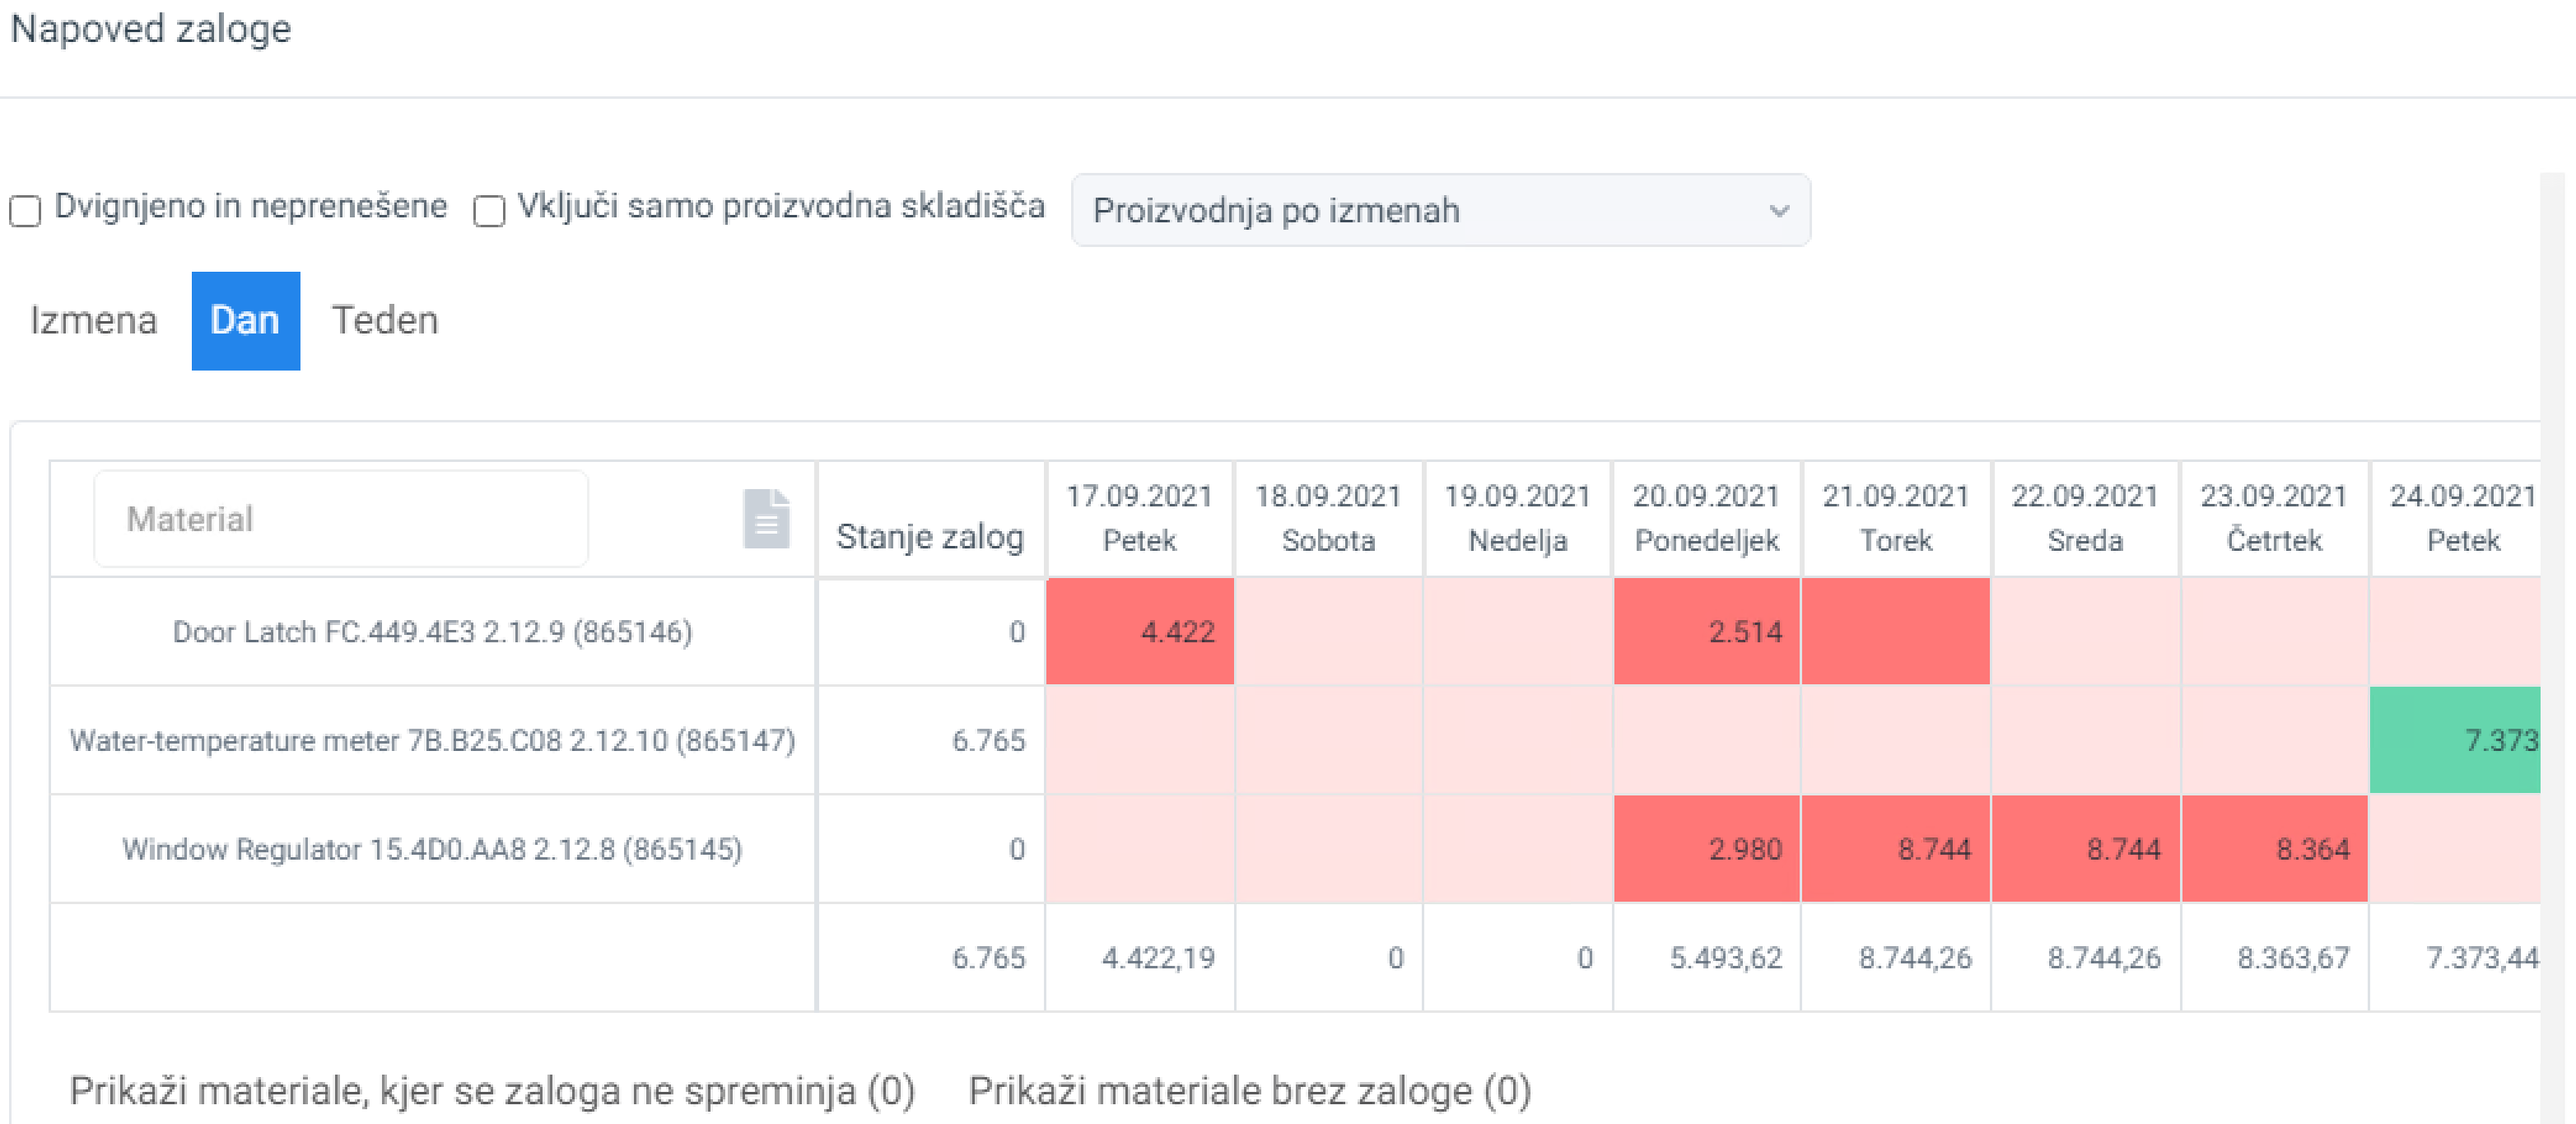Select the 19.09.2021 Nedelja column header
This screenshot has height=1124, width=2576.
[x=1517, y=518]
